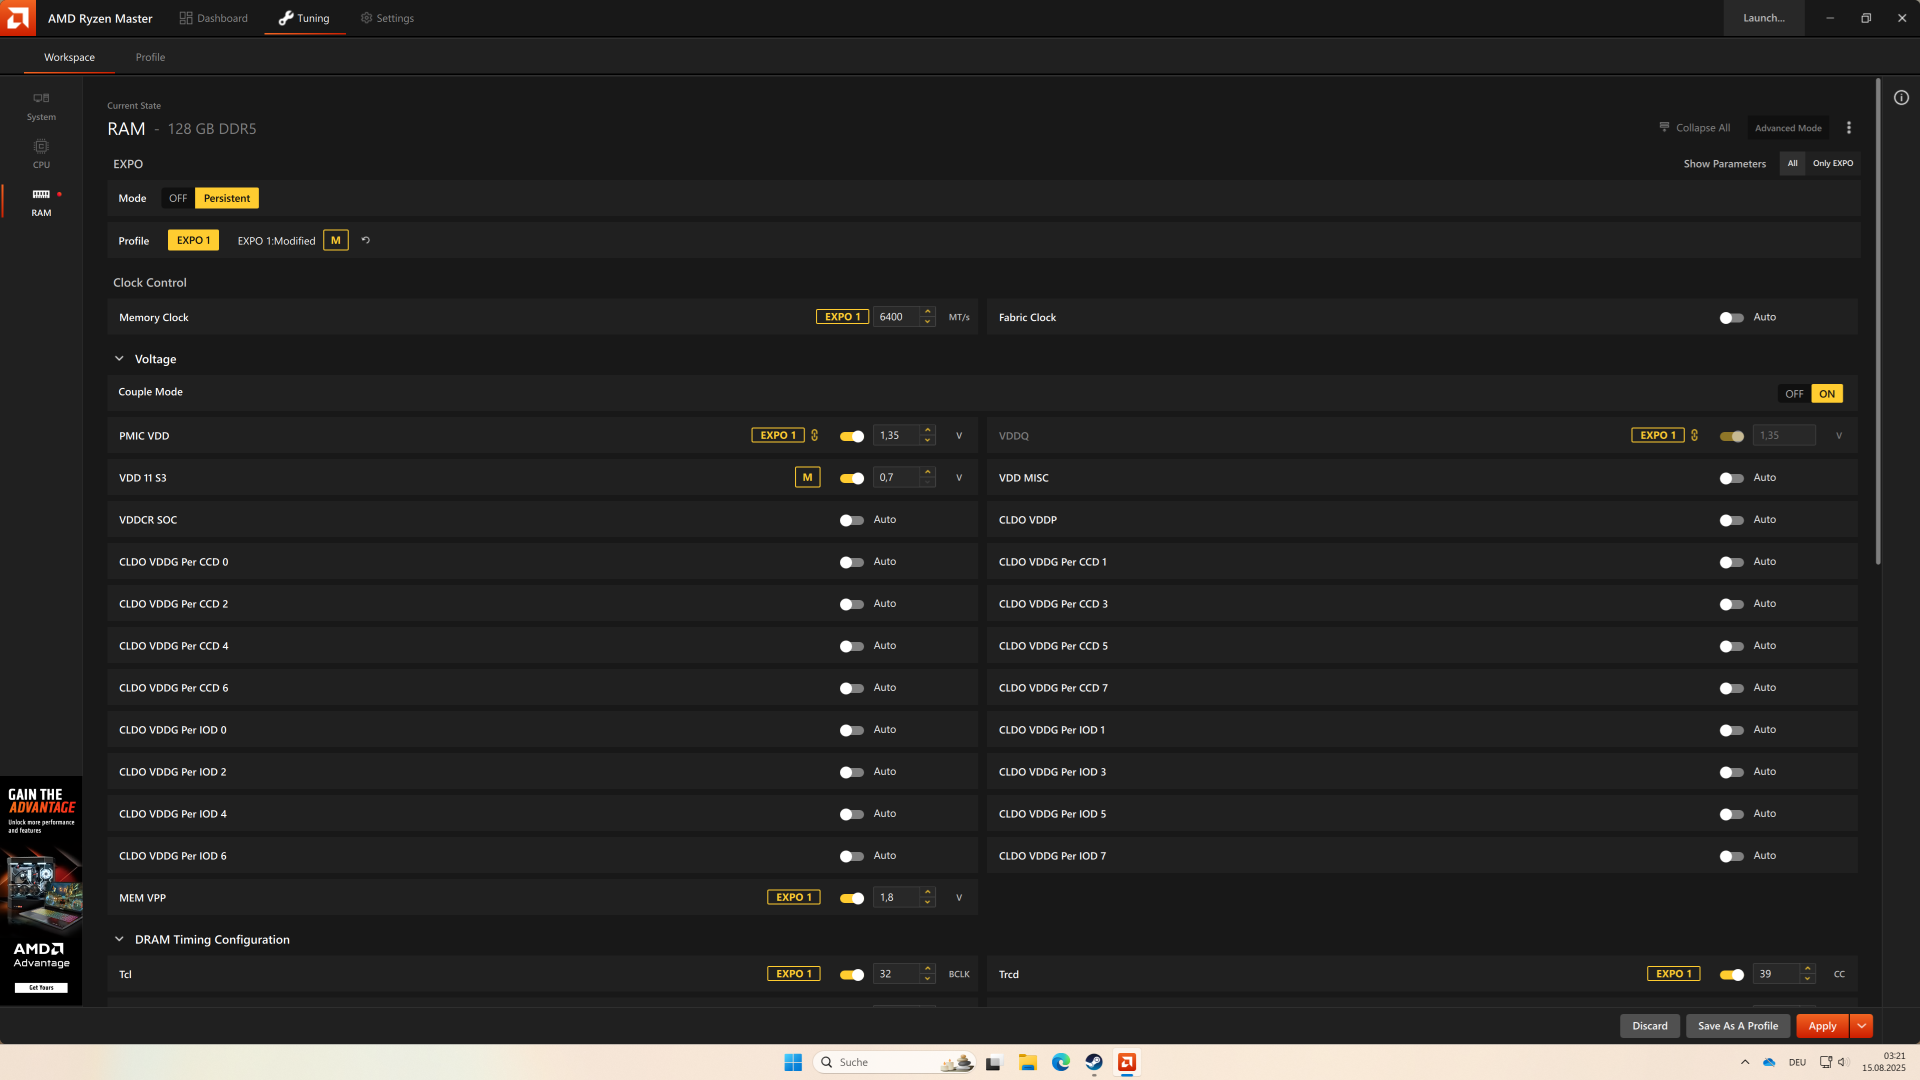Screen dimensions: 1920x1080
Task: Toggle CLDO VDDG Per CCD 0 switch
Action: coord(852,562)
